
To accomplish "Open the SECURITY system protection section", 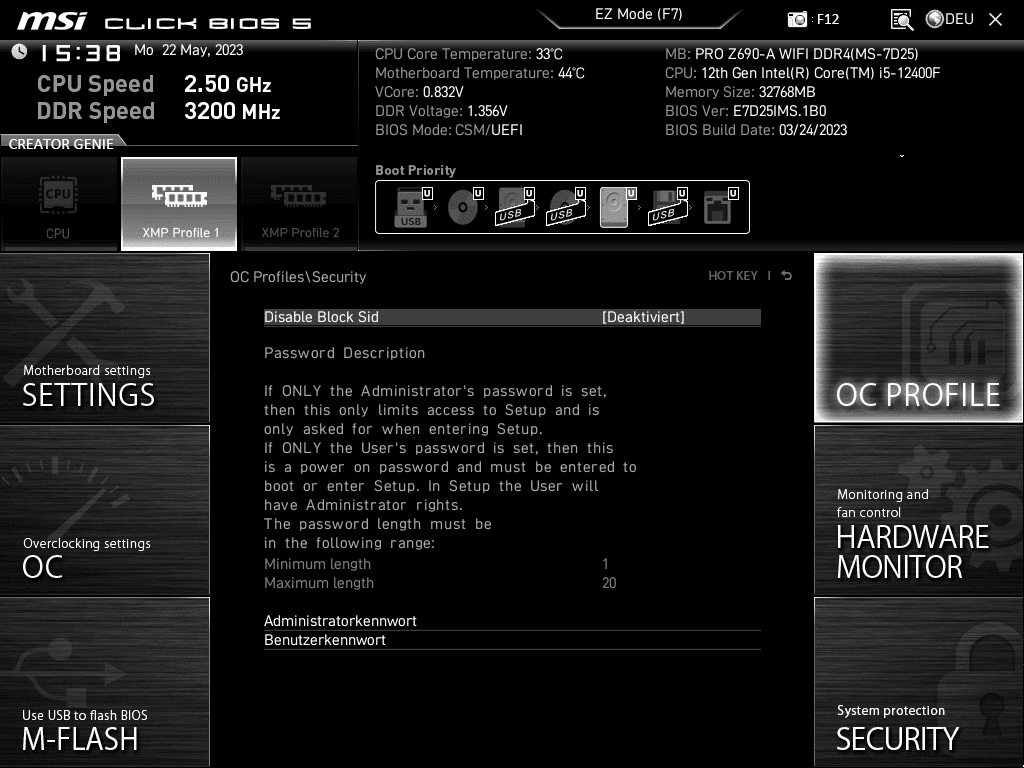I will 918,682.
